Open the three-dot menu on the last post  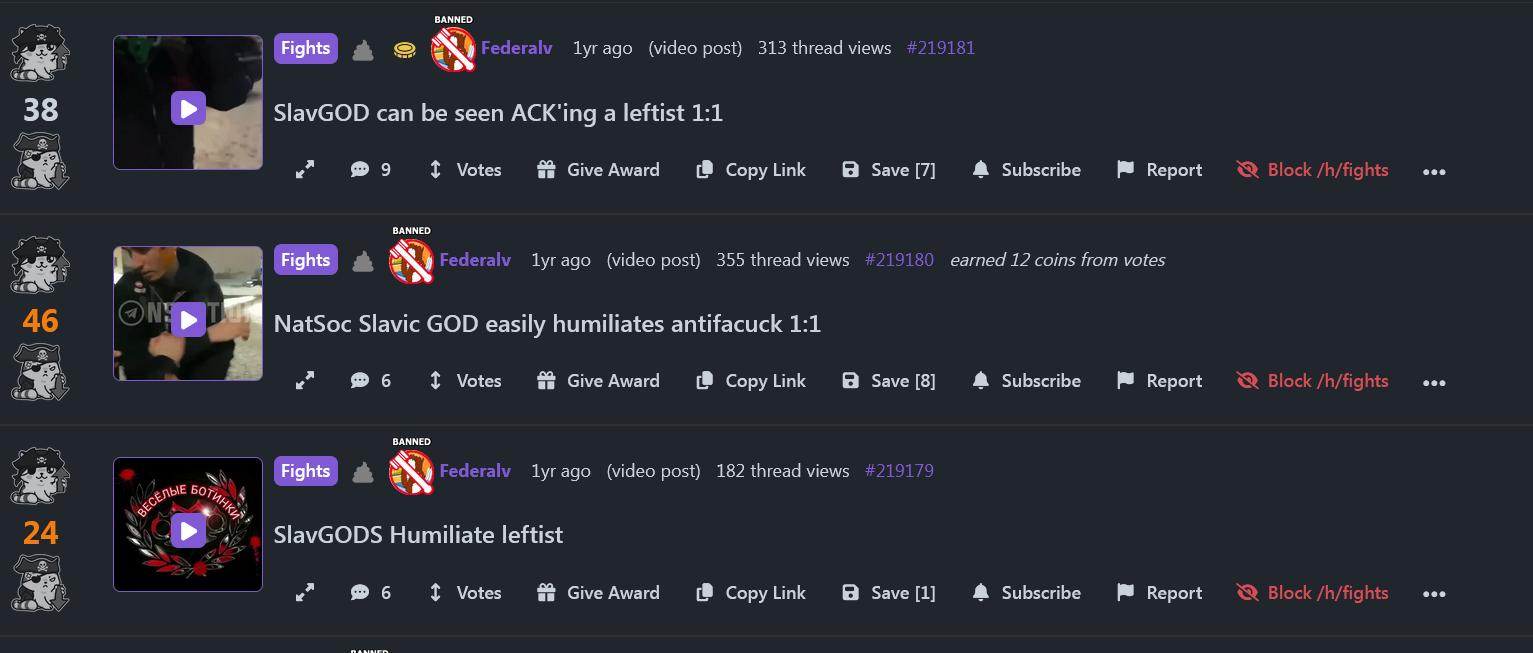pos(1434,594)
